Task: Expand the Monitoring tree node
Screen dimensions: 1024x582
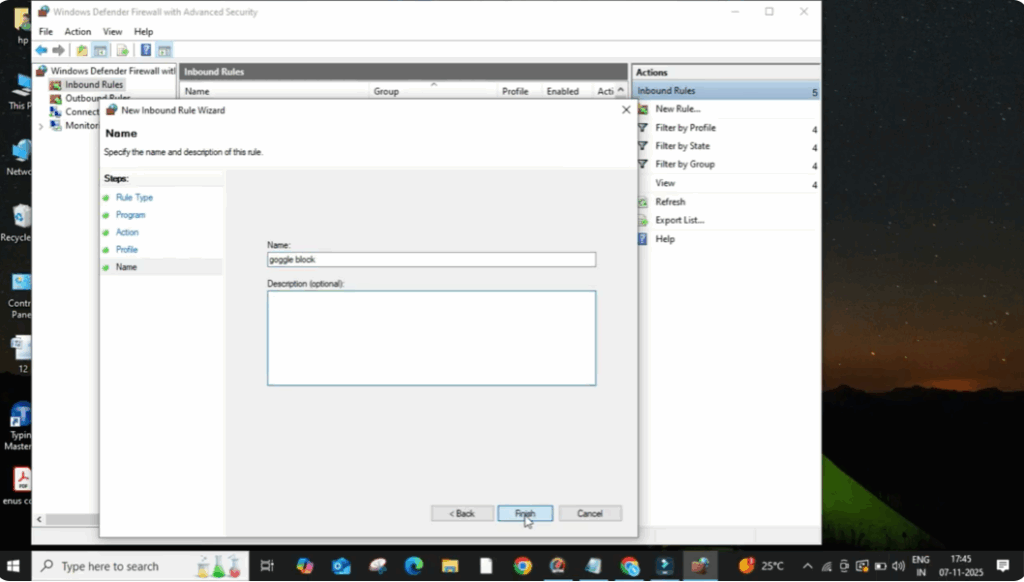Action: click(41, 126)
